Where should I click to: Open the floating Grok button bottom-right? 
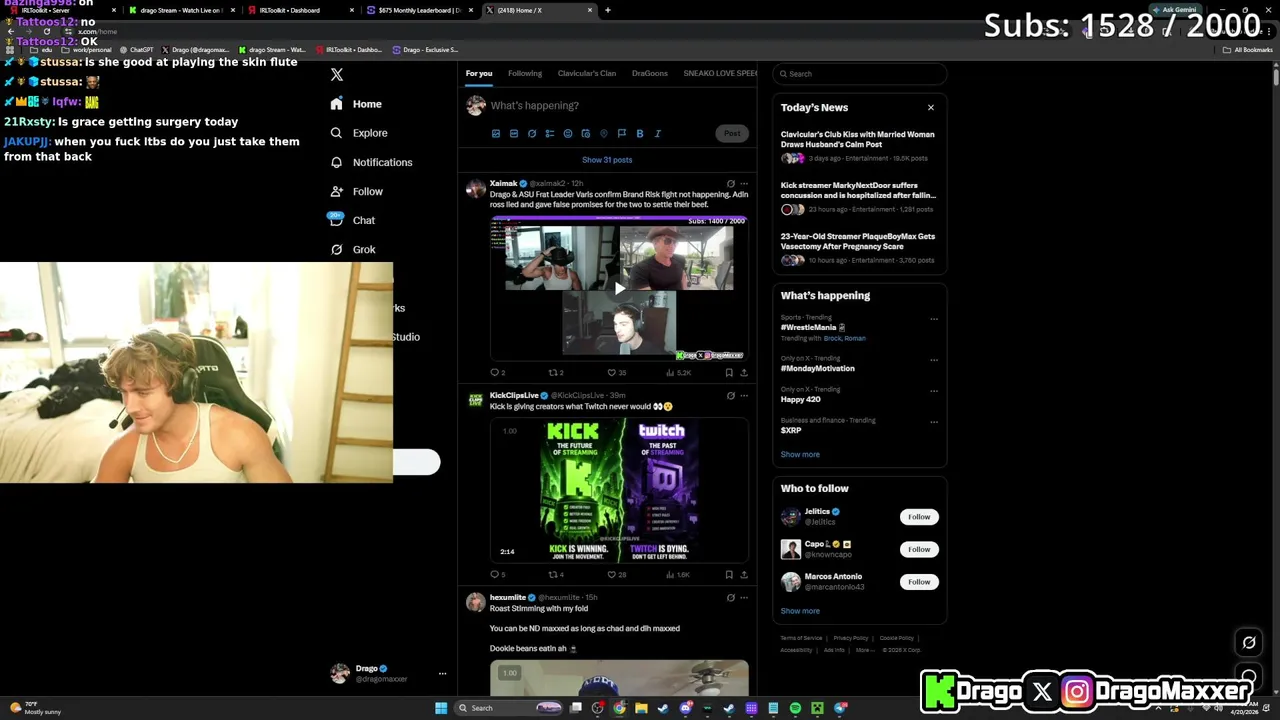coord(1249,643)
